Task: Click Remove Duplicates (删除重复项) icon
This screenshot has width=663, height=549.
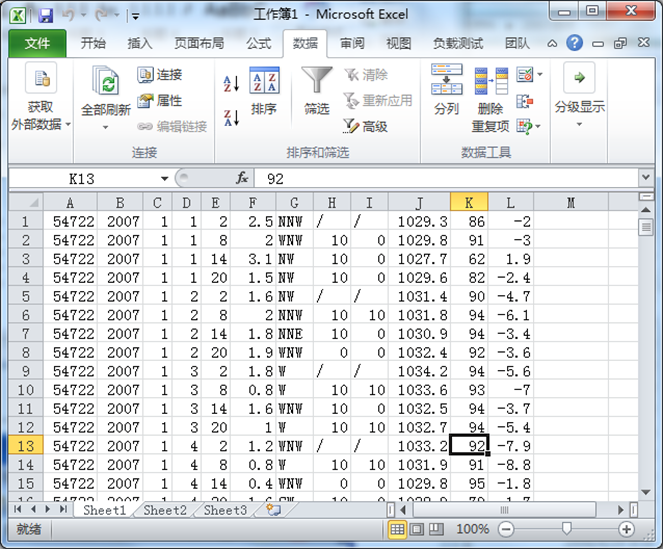Action: (x=490, y=90)
